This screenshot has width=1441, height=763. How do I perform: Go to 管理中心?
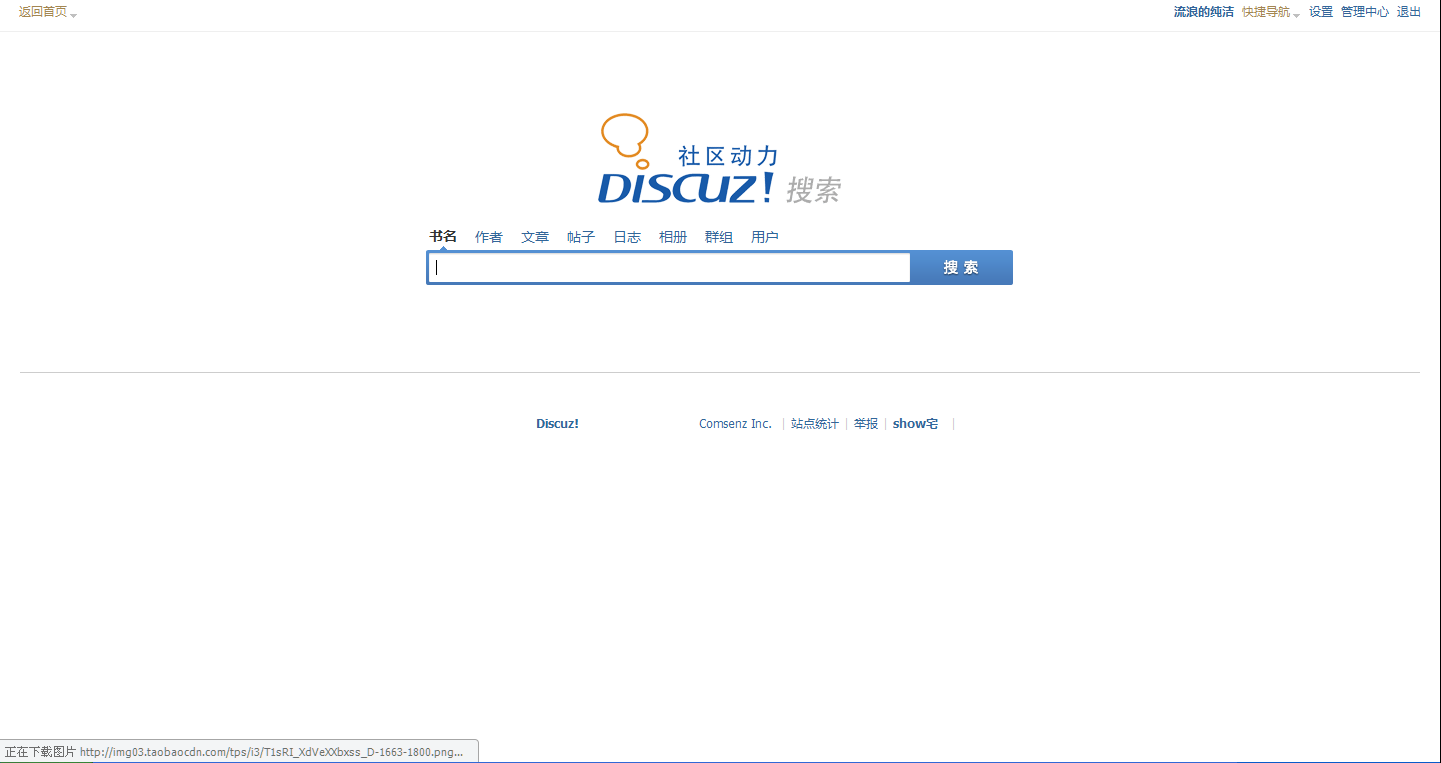[x=1365, y=12]
